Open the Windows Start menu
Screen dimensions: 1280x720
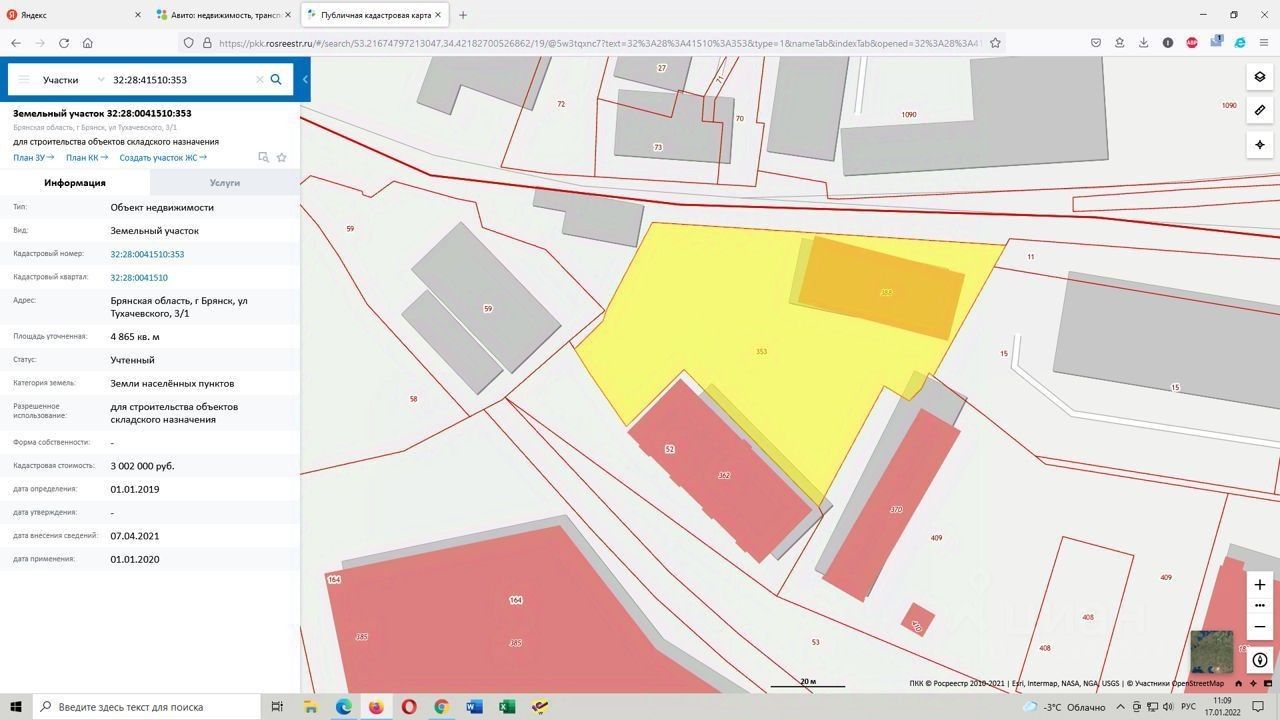(16, 707)
